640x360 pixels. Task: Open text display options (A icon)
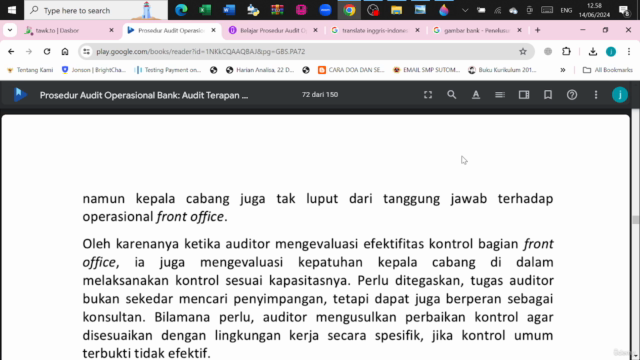(476, 95)
